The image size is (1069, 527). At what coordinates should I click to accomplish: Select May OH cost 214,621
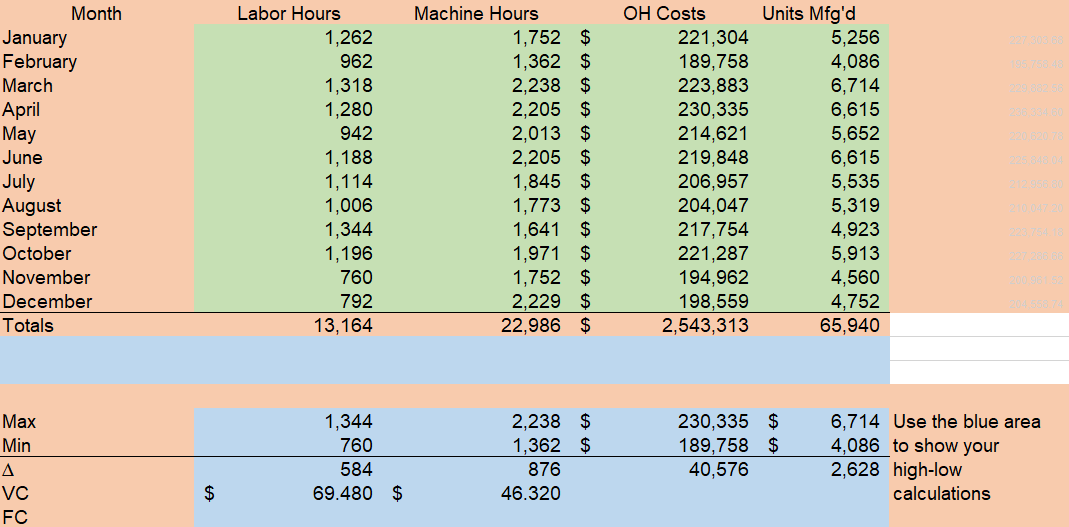tap(713, 134)
